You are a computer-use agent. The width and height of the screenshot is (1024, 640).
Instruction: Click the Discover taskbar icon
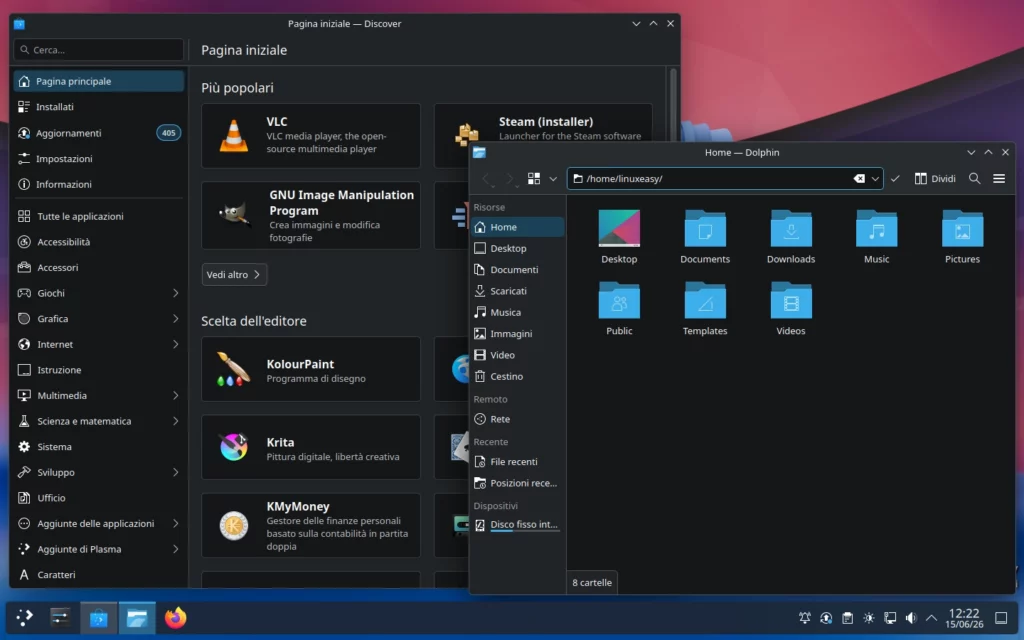[99, 617]
